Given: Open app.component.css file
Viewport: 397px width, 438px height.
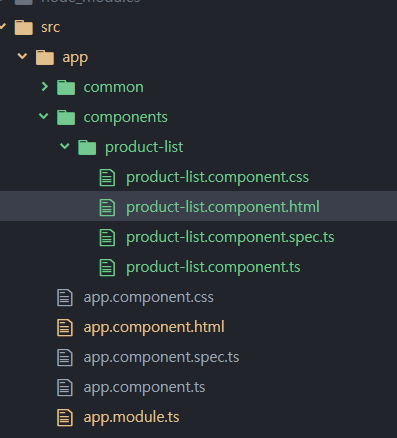Looking at the screenshot, I should tap(149, 298).
